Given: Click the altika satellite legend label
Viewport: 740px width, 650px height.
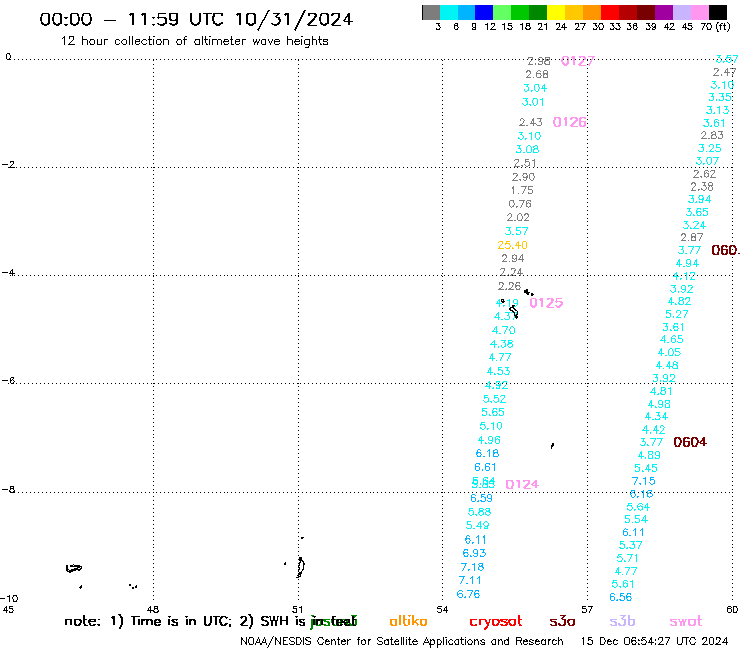Looking at the screenshot, I should point(408,621).
